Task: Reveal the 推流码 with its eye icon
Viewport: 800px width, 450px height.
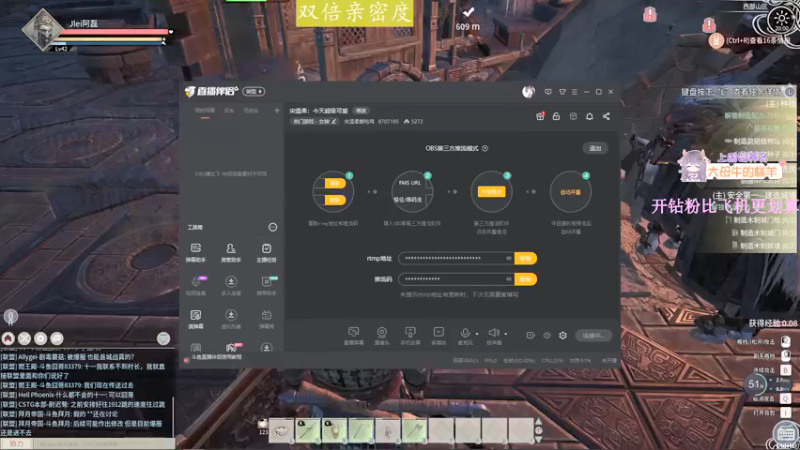Action: (509, 279)
